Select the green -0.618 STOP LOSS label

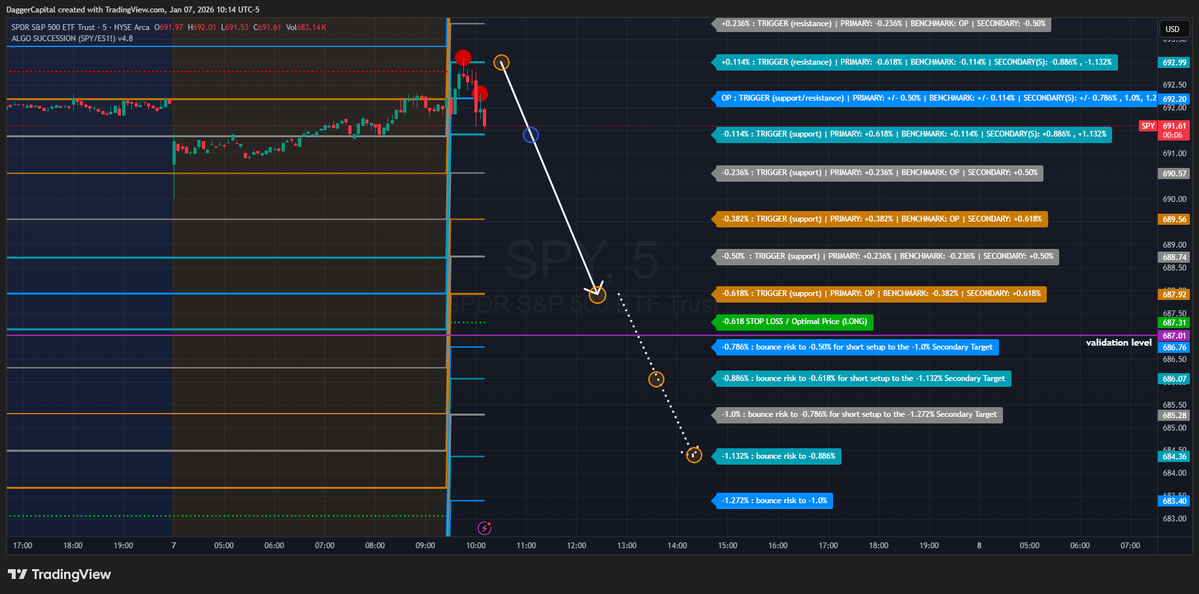point(792,323)
